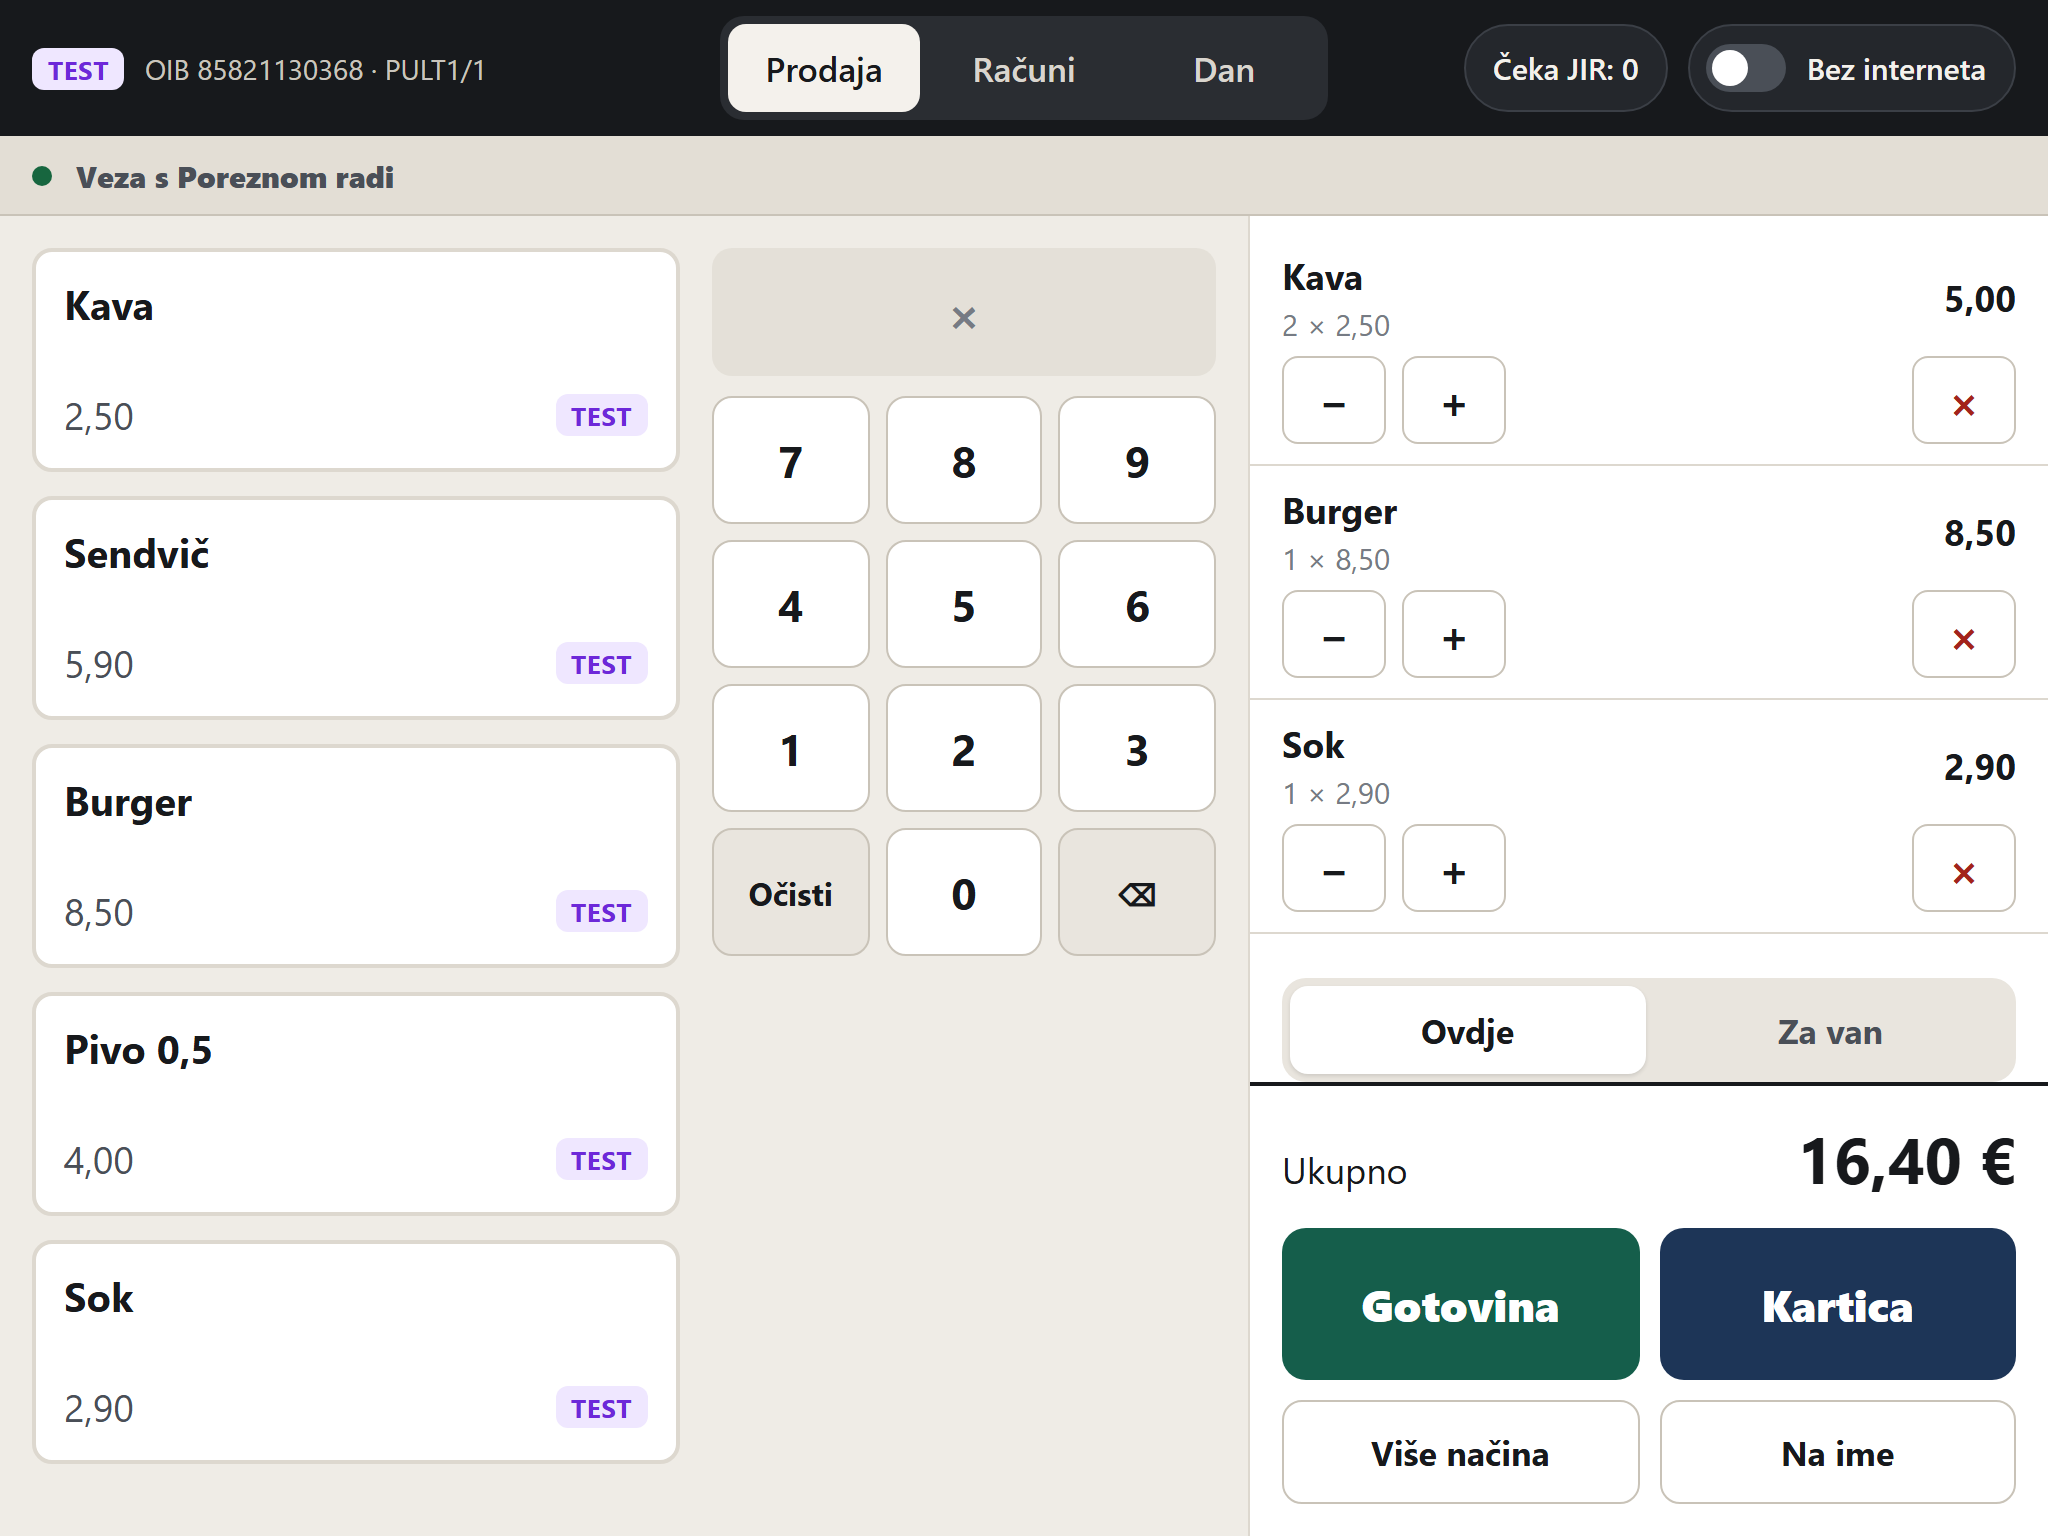This screenshot has height=1536, width=2048.
Task: Tap the backspace key on keypad
Action: (1137, 892)
